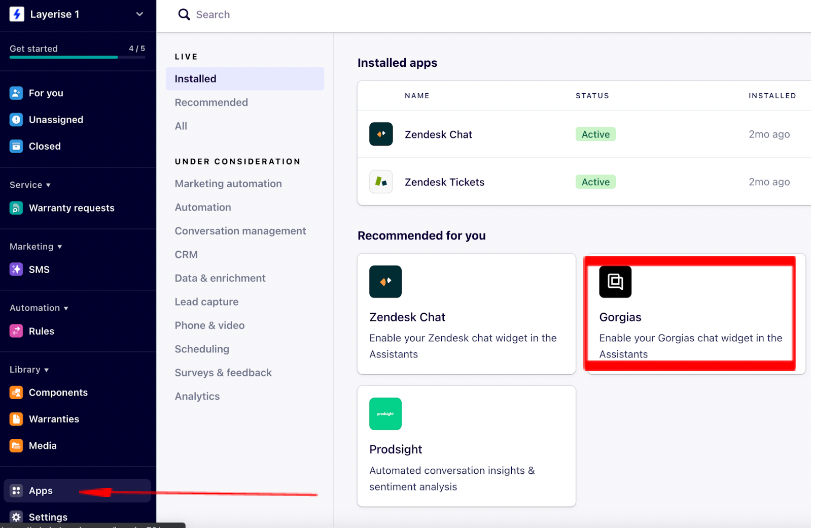Collapse the Service section
This screenshot has height=530, width=815.
[x=30, y=184]
